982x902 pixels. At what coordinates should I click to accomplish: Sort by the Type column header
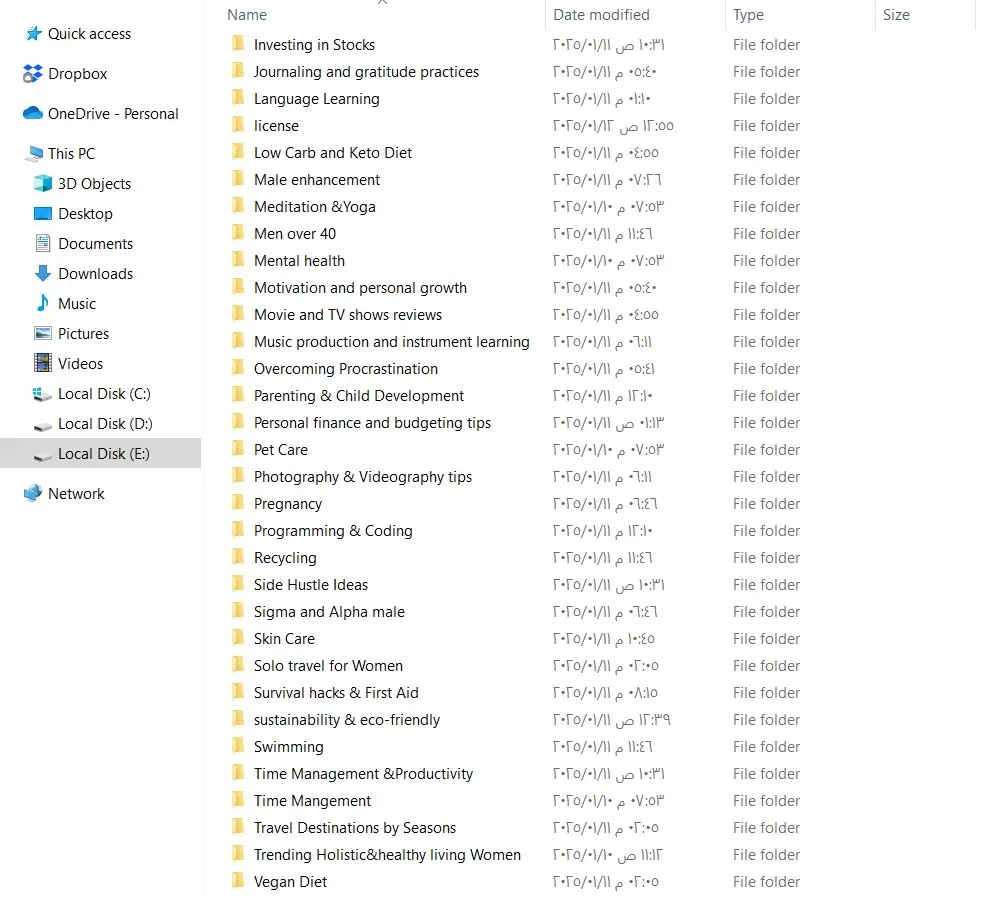(748, 14)
